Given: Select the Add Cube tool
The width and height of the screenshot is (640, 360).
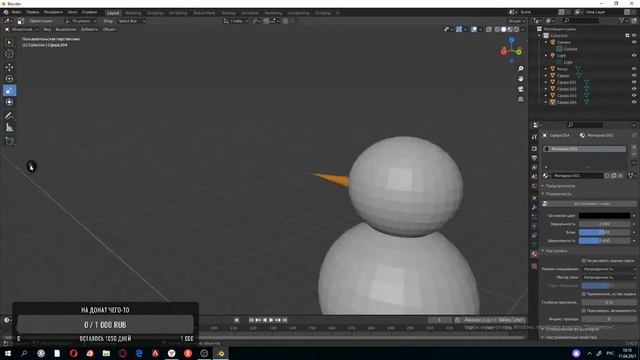Looking at the screenshot, I should coord(9,141).
